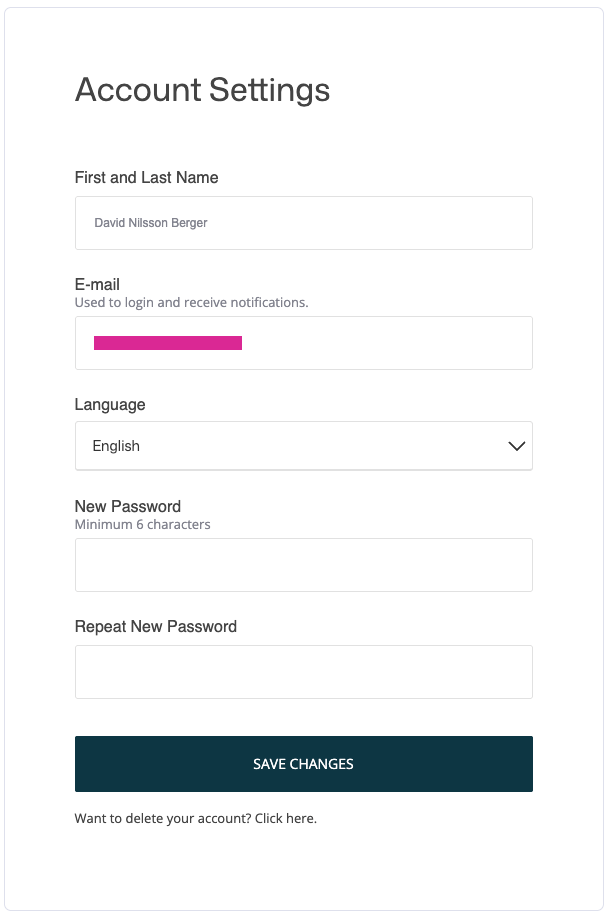Image resolution: width=610 pixels, height=918 pixels.
Task: Select the Repeat New Password field
Action: pos(303,672)
